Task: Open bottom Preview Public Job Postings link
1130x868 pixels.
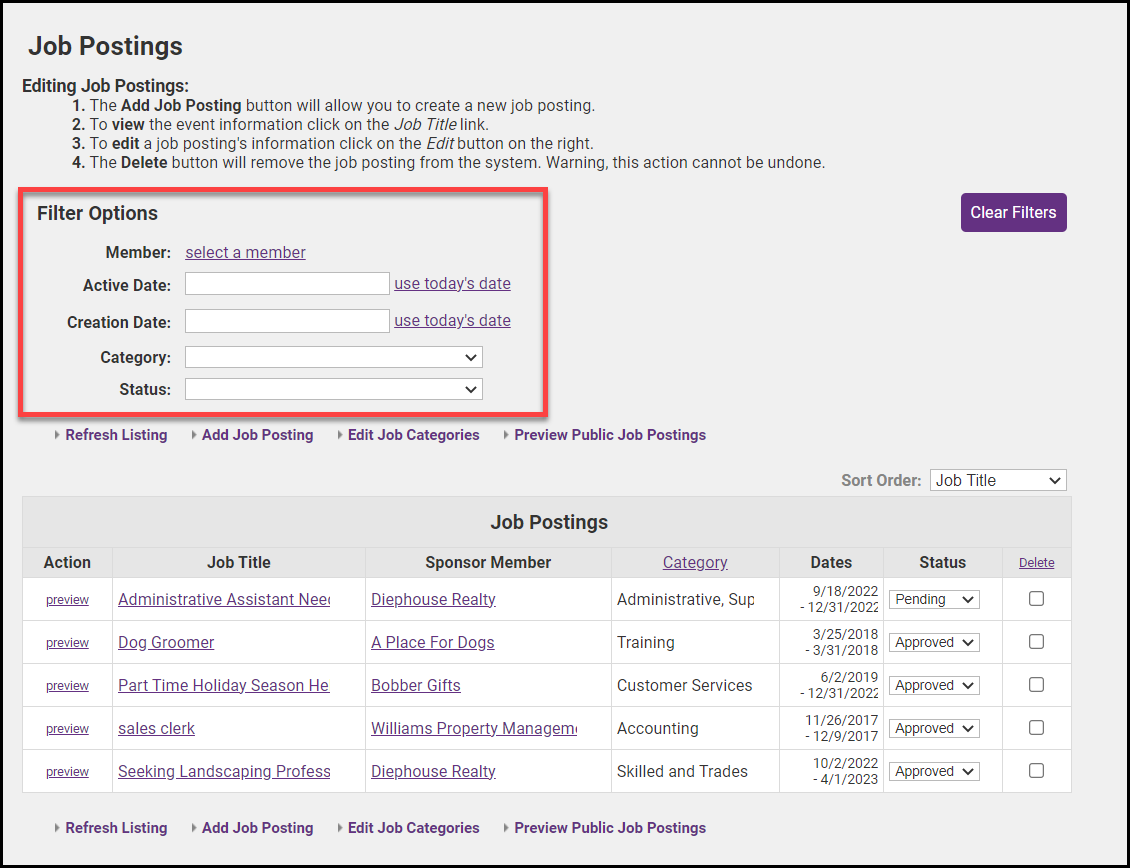Action: [609, 828]
